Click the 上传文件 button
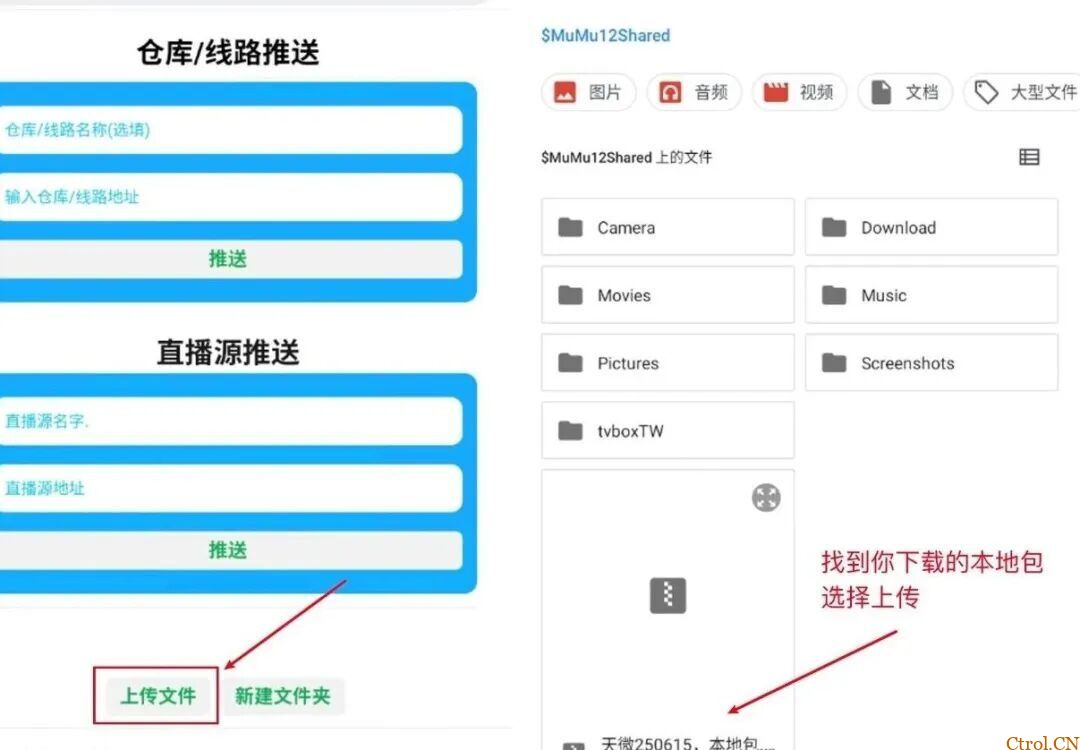Screen dimensions: 1080x750 [x=158, y=696]
